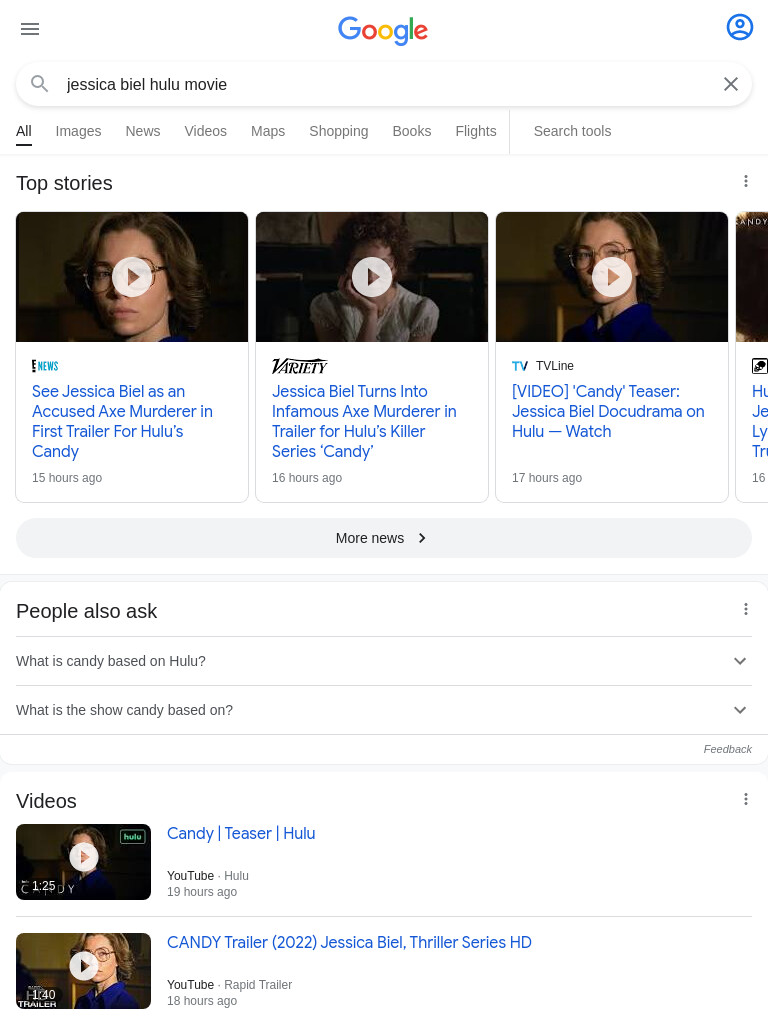The image size is (768, 1024).
Task: Open 'Candy | Teaser | Hulu' video link
Action: pyautogui.click(x=241, y=833)
